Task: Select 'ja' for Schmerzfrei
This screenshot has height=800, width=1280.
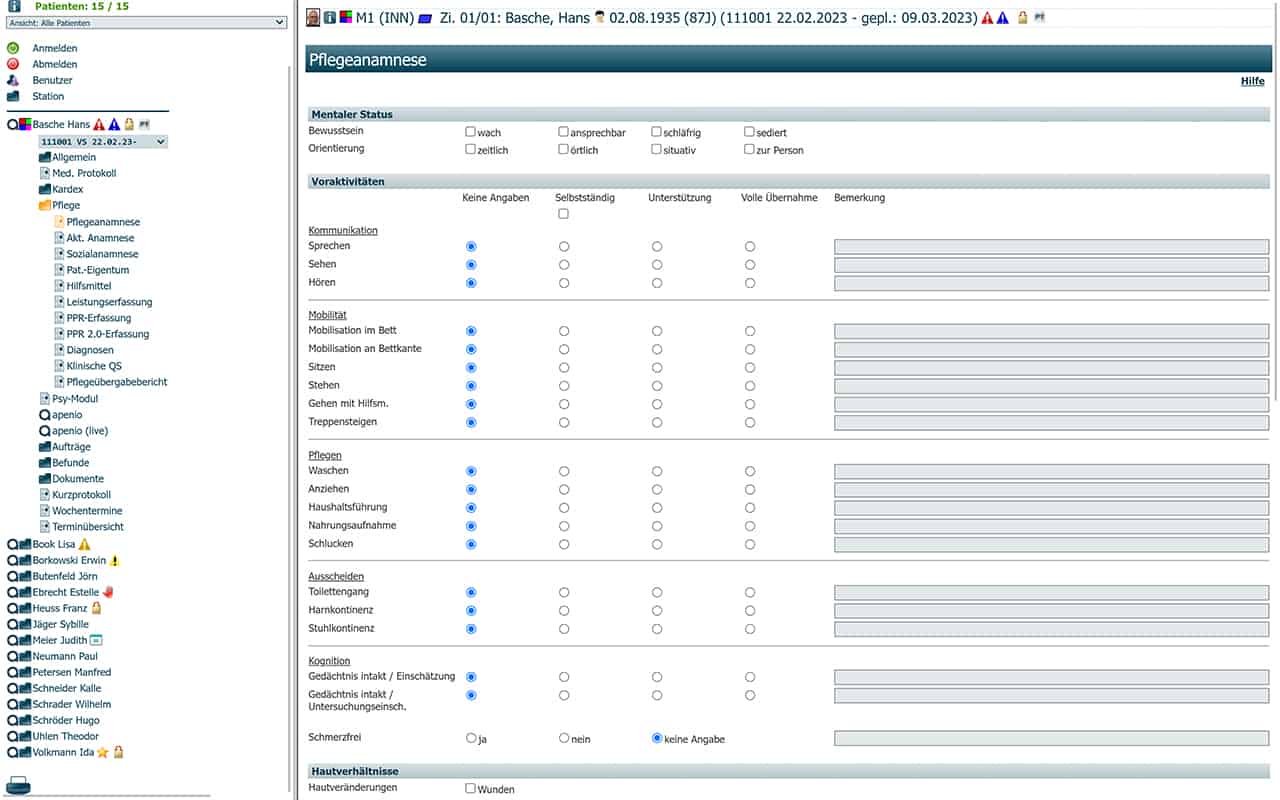Action: coord(471,739)
